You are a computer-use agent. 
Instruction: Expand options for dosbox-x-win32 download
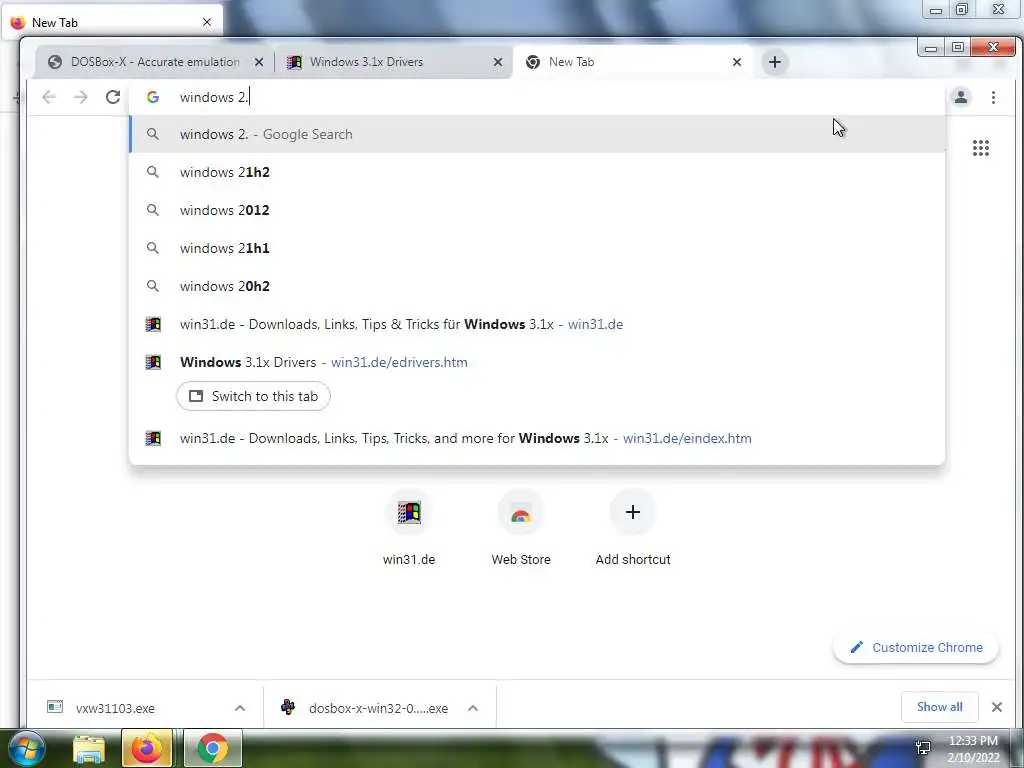click(x=473, y=708)
